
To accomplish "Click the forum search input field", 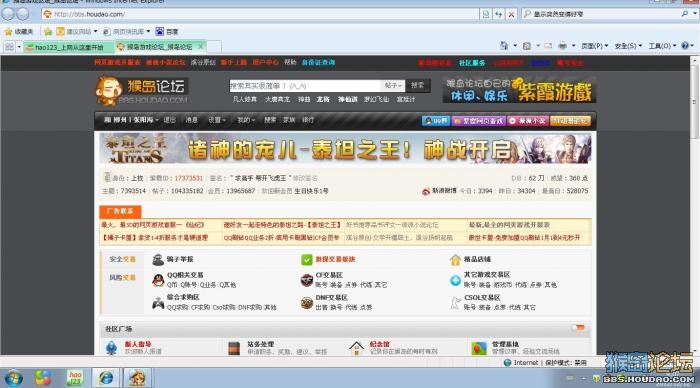I will pos(305,86).
